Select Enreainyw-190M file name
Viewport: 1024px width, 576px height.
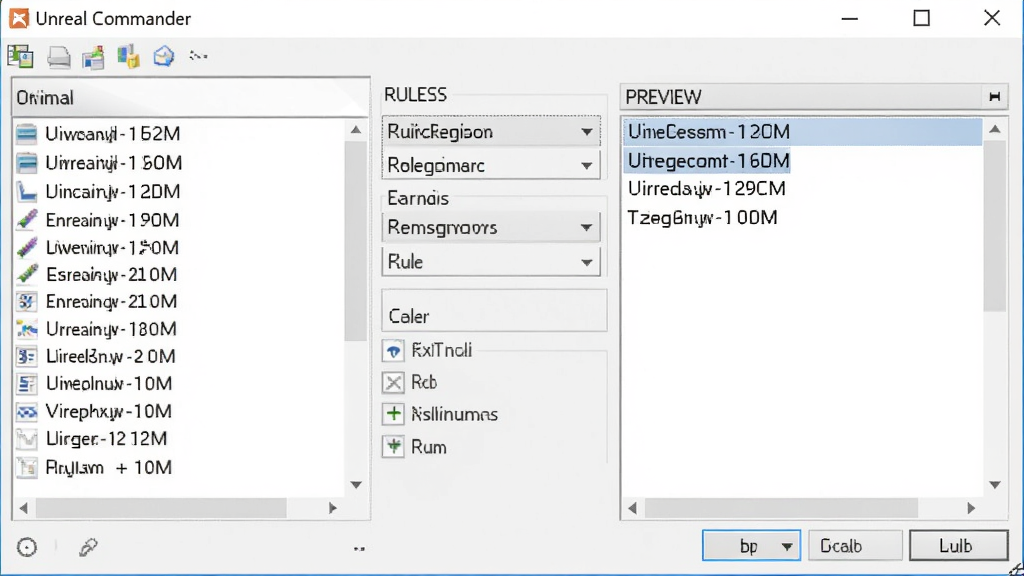coord(112,220)
